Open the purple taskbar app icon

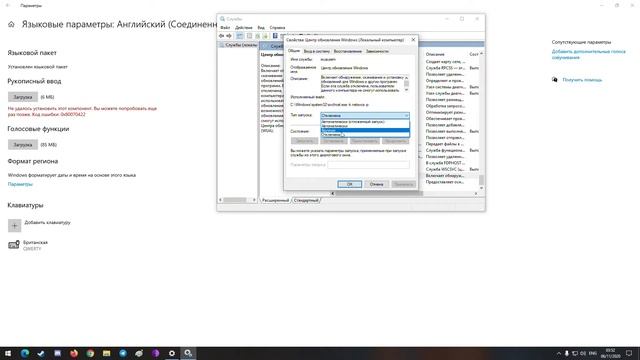pos(156,353)
